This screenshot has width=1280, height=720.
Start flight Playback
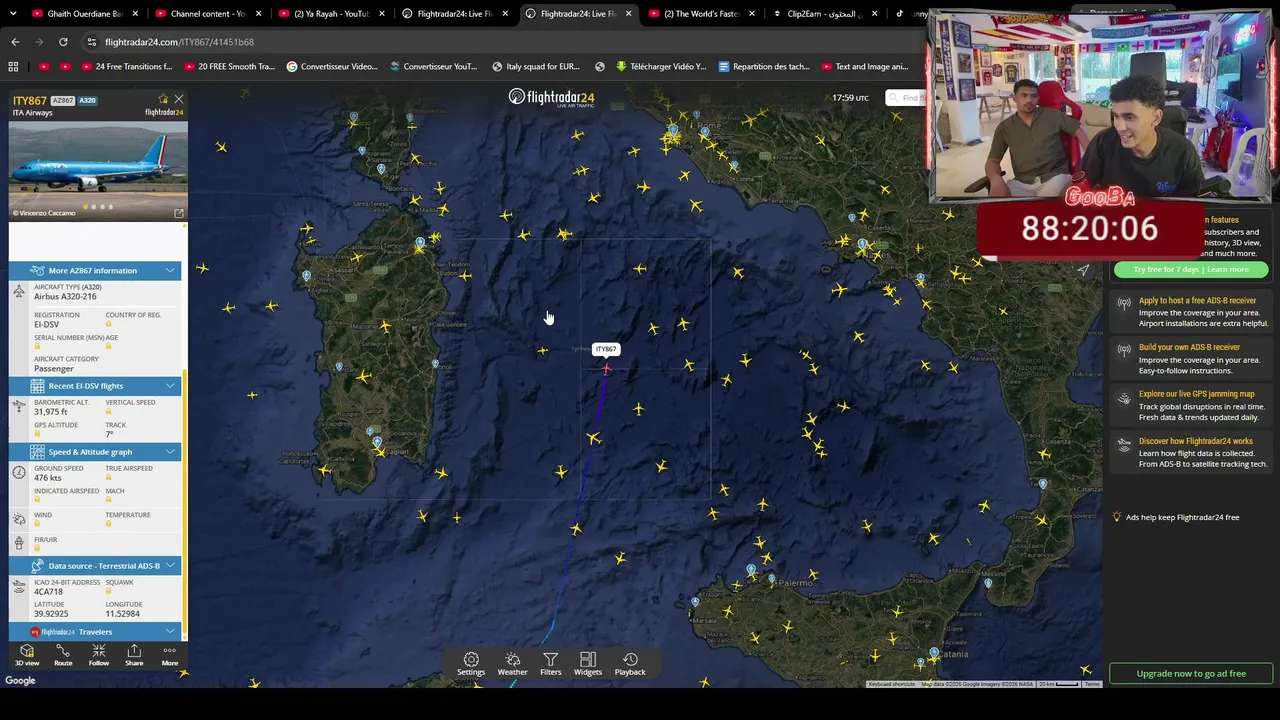coord(630,664)
